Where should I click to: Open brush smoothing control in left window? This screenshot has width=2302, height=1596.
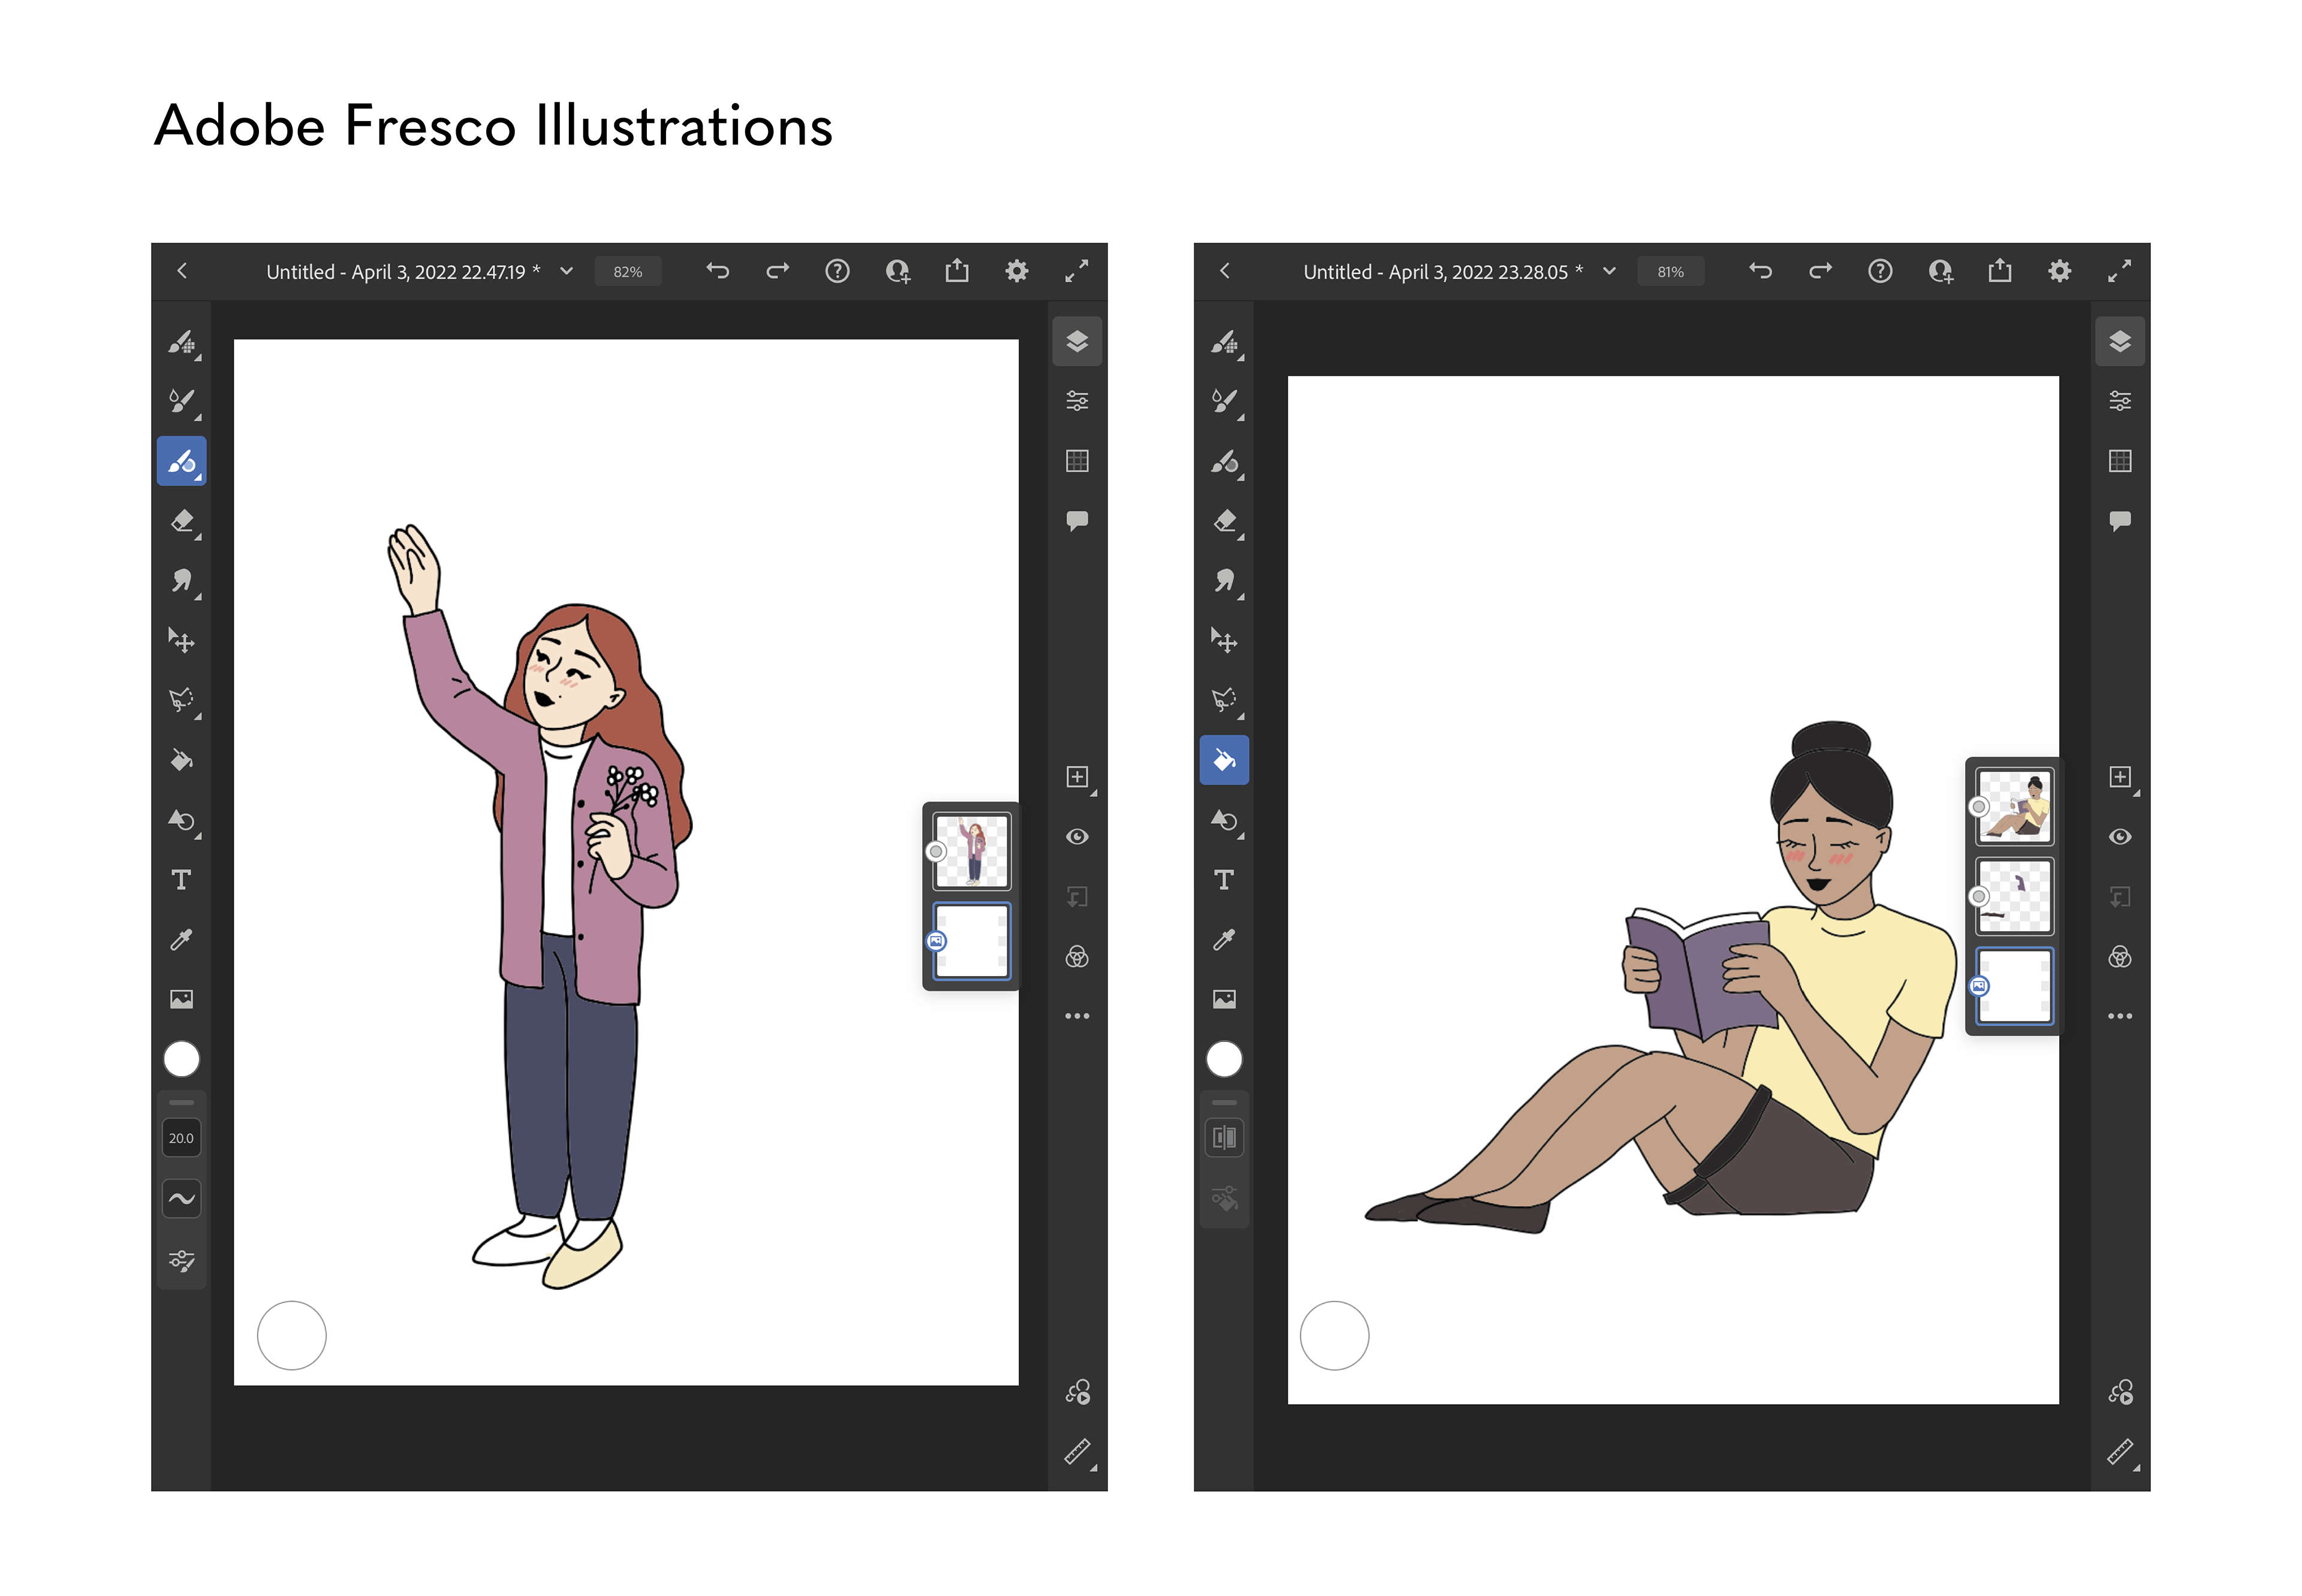click(x=181, y=1198)
